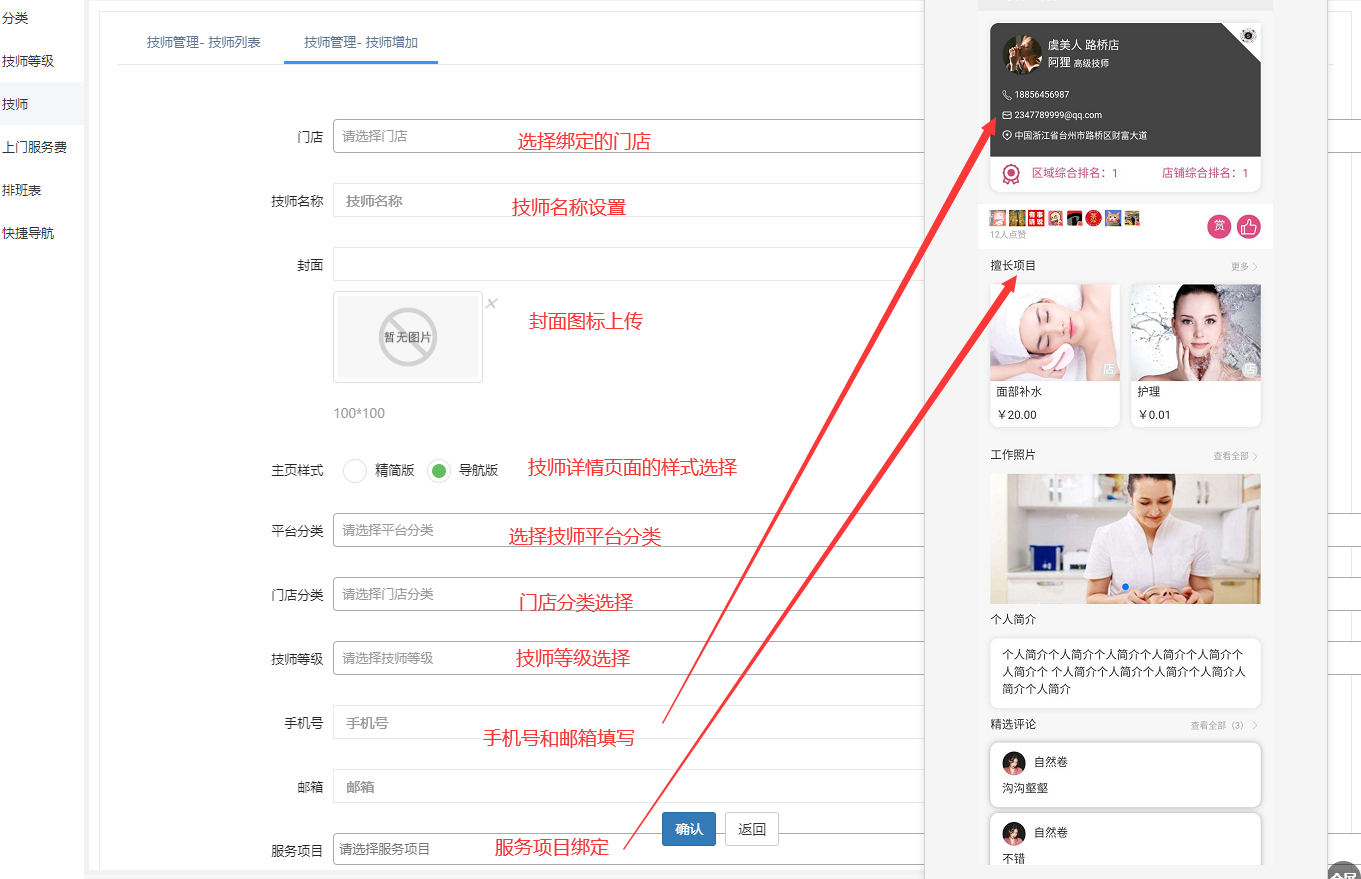Click the phone number icon on technician card
This screenshot has height=879, width=1361.
point(1007,95)
